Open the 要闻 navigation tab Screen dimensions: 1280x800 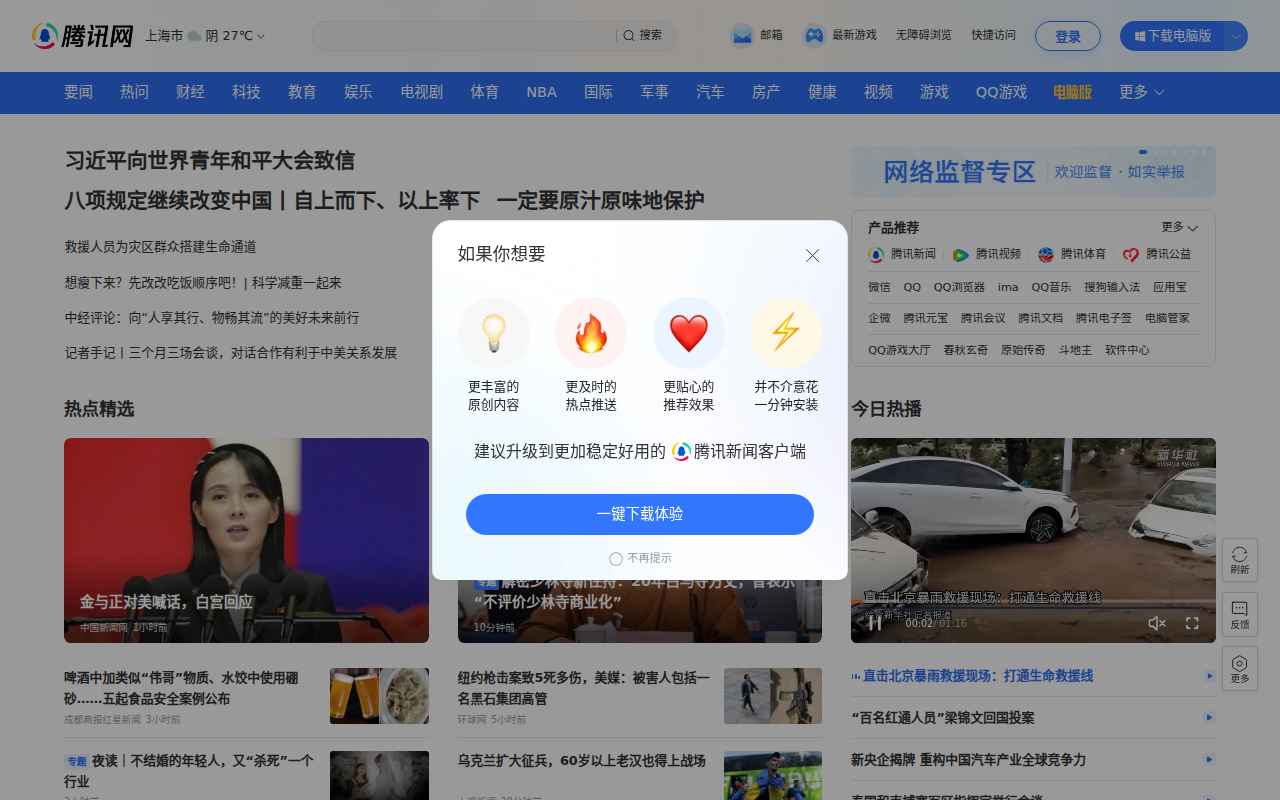(78, 92)
